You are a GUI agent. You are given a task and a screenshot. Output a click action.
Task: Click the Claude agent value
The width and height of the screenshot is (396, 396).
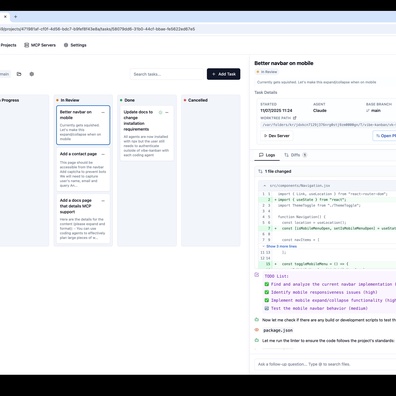320,110
